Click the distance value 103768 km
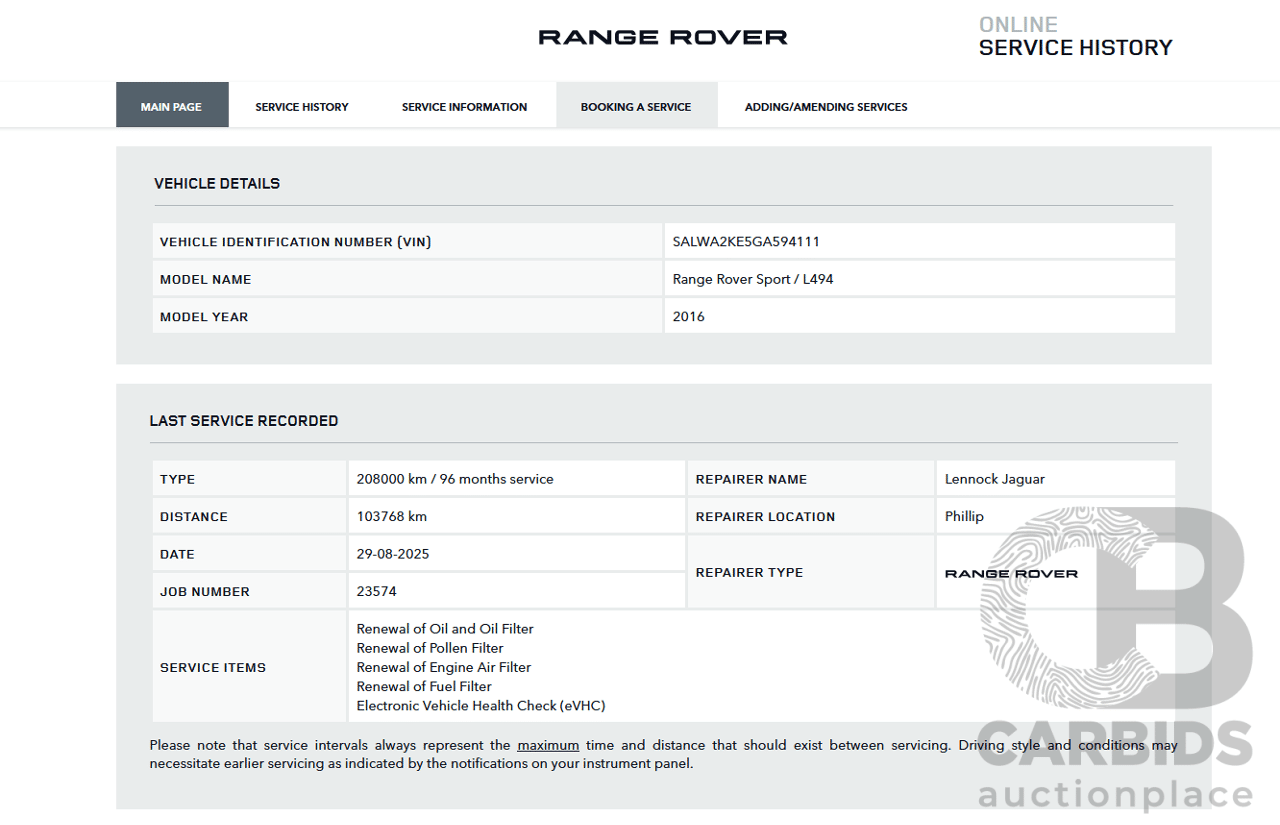 [392, 517]
